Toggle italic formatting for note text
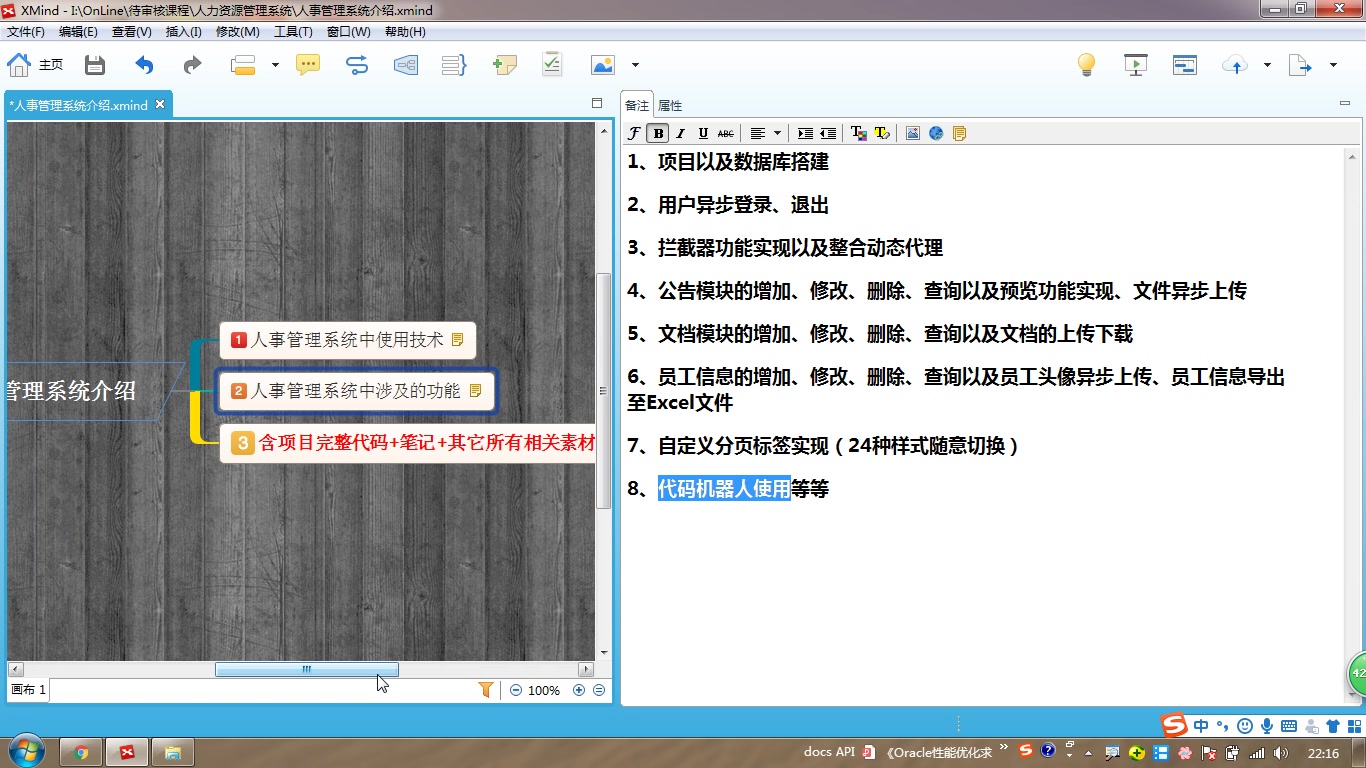This screenshot has height=768, width=1366. [680, 132]
